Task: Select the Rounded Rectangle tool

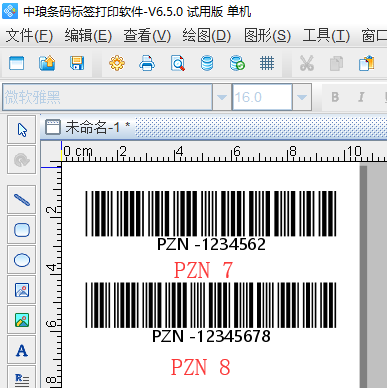Action: [22, 230]
